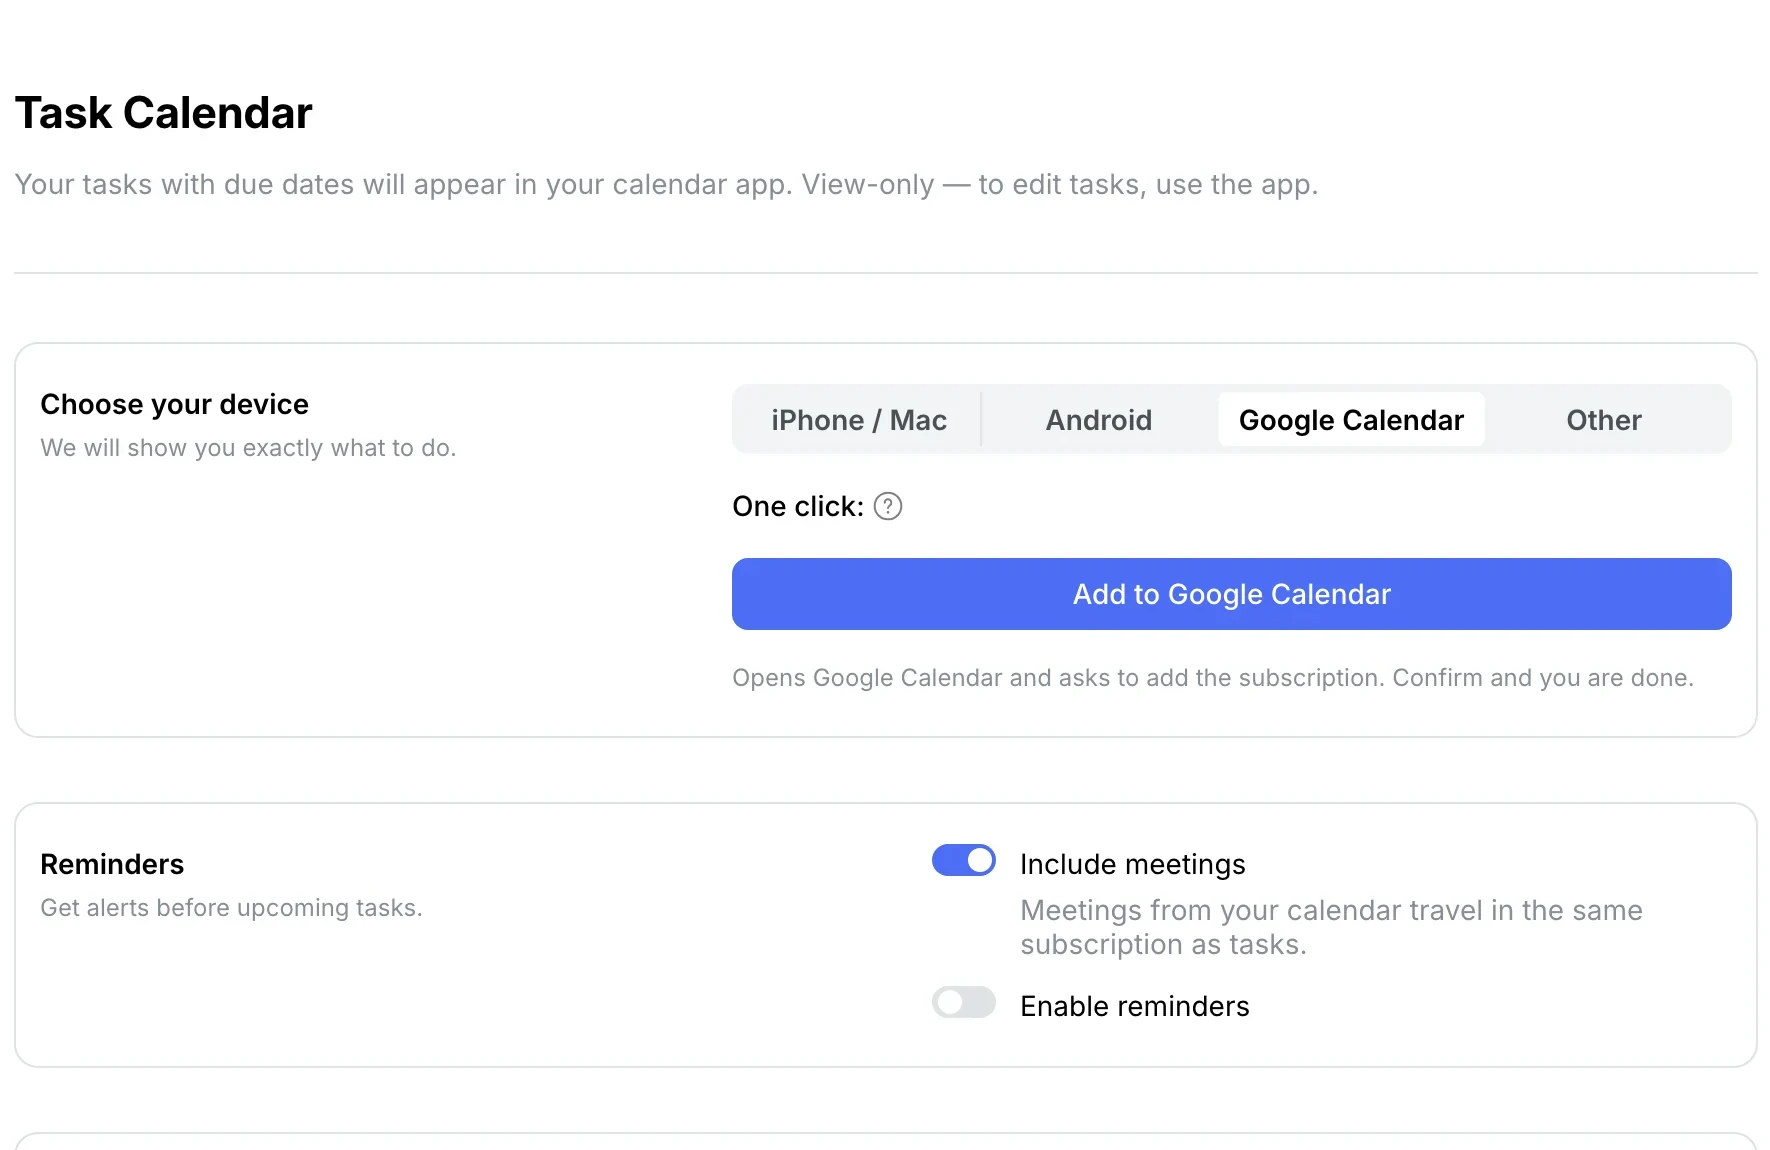Viewport: 1770px width, 1150px height.
Task: Click the 'Opens Google Calendar and asks' helper text
Action: point(1213,678)
